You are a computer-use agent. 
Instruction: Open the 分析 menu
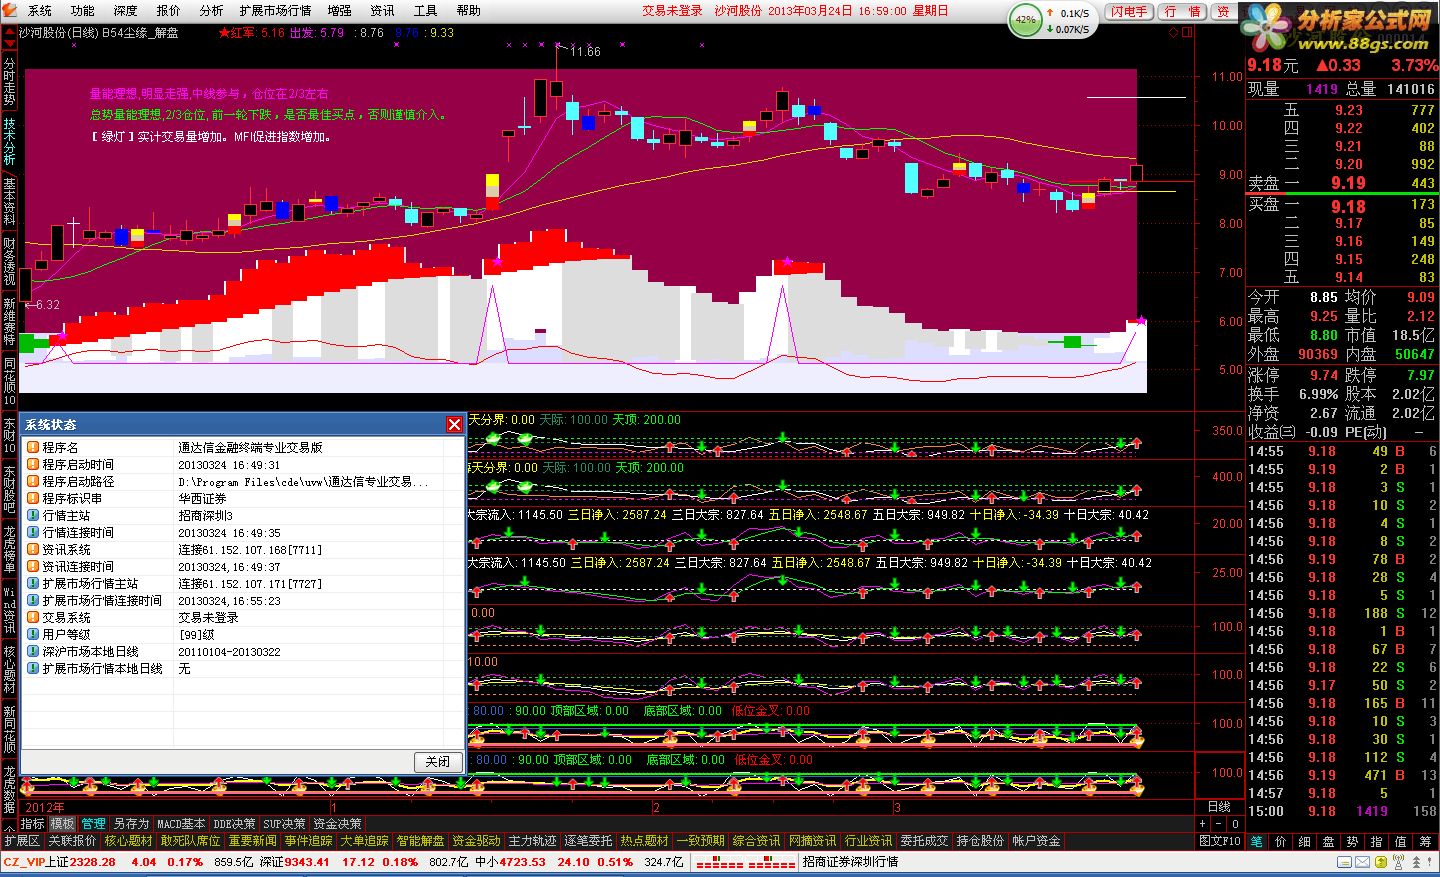point(211,11)
